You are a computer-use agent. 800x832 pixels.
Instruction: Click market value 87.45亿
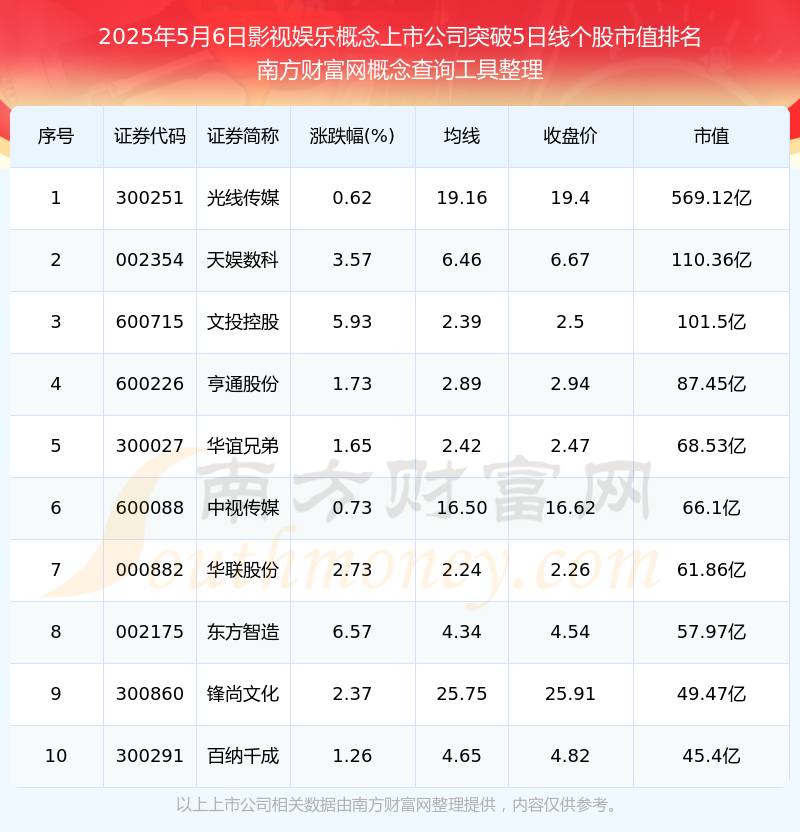pos(711,384)
